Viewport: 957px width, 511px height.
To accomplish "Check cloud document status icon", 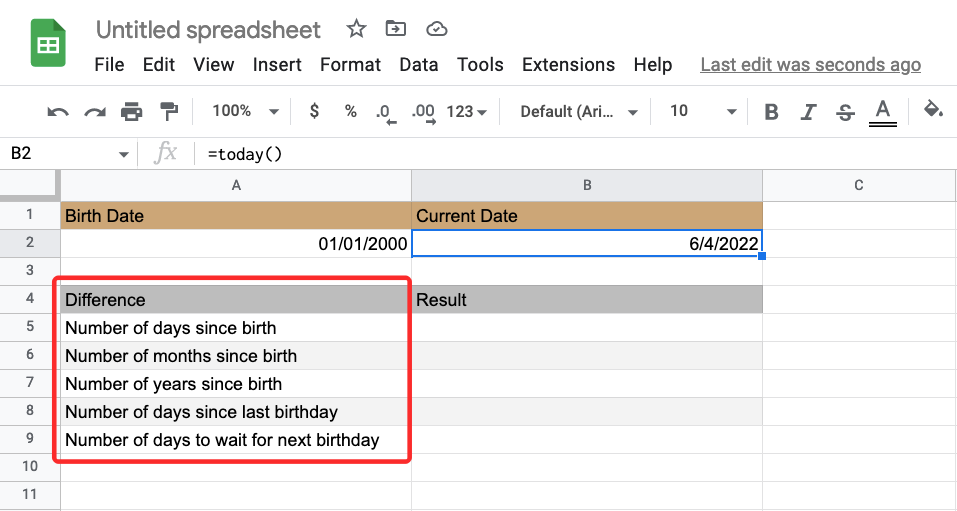I will click(436, 29).
